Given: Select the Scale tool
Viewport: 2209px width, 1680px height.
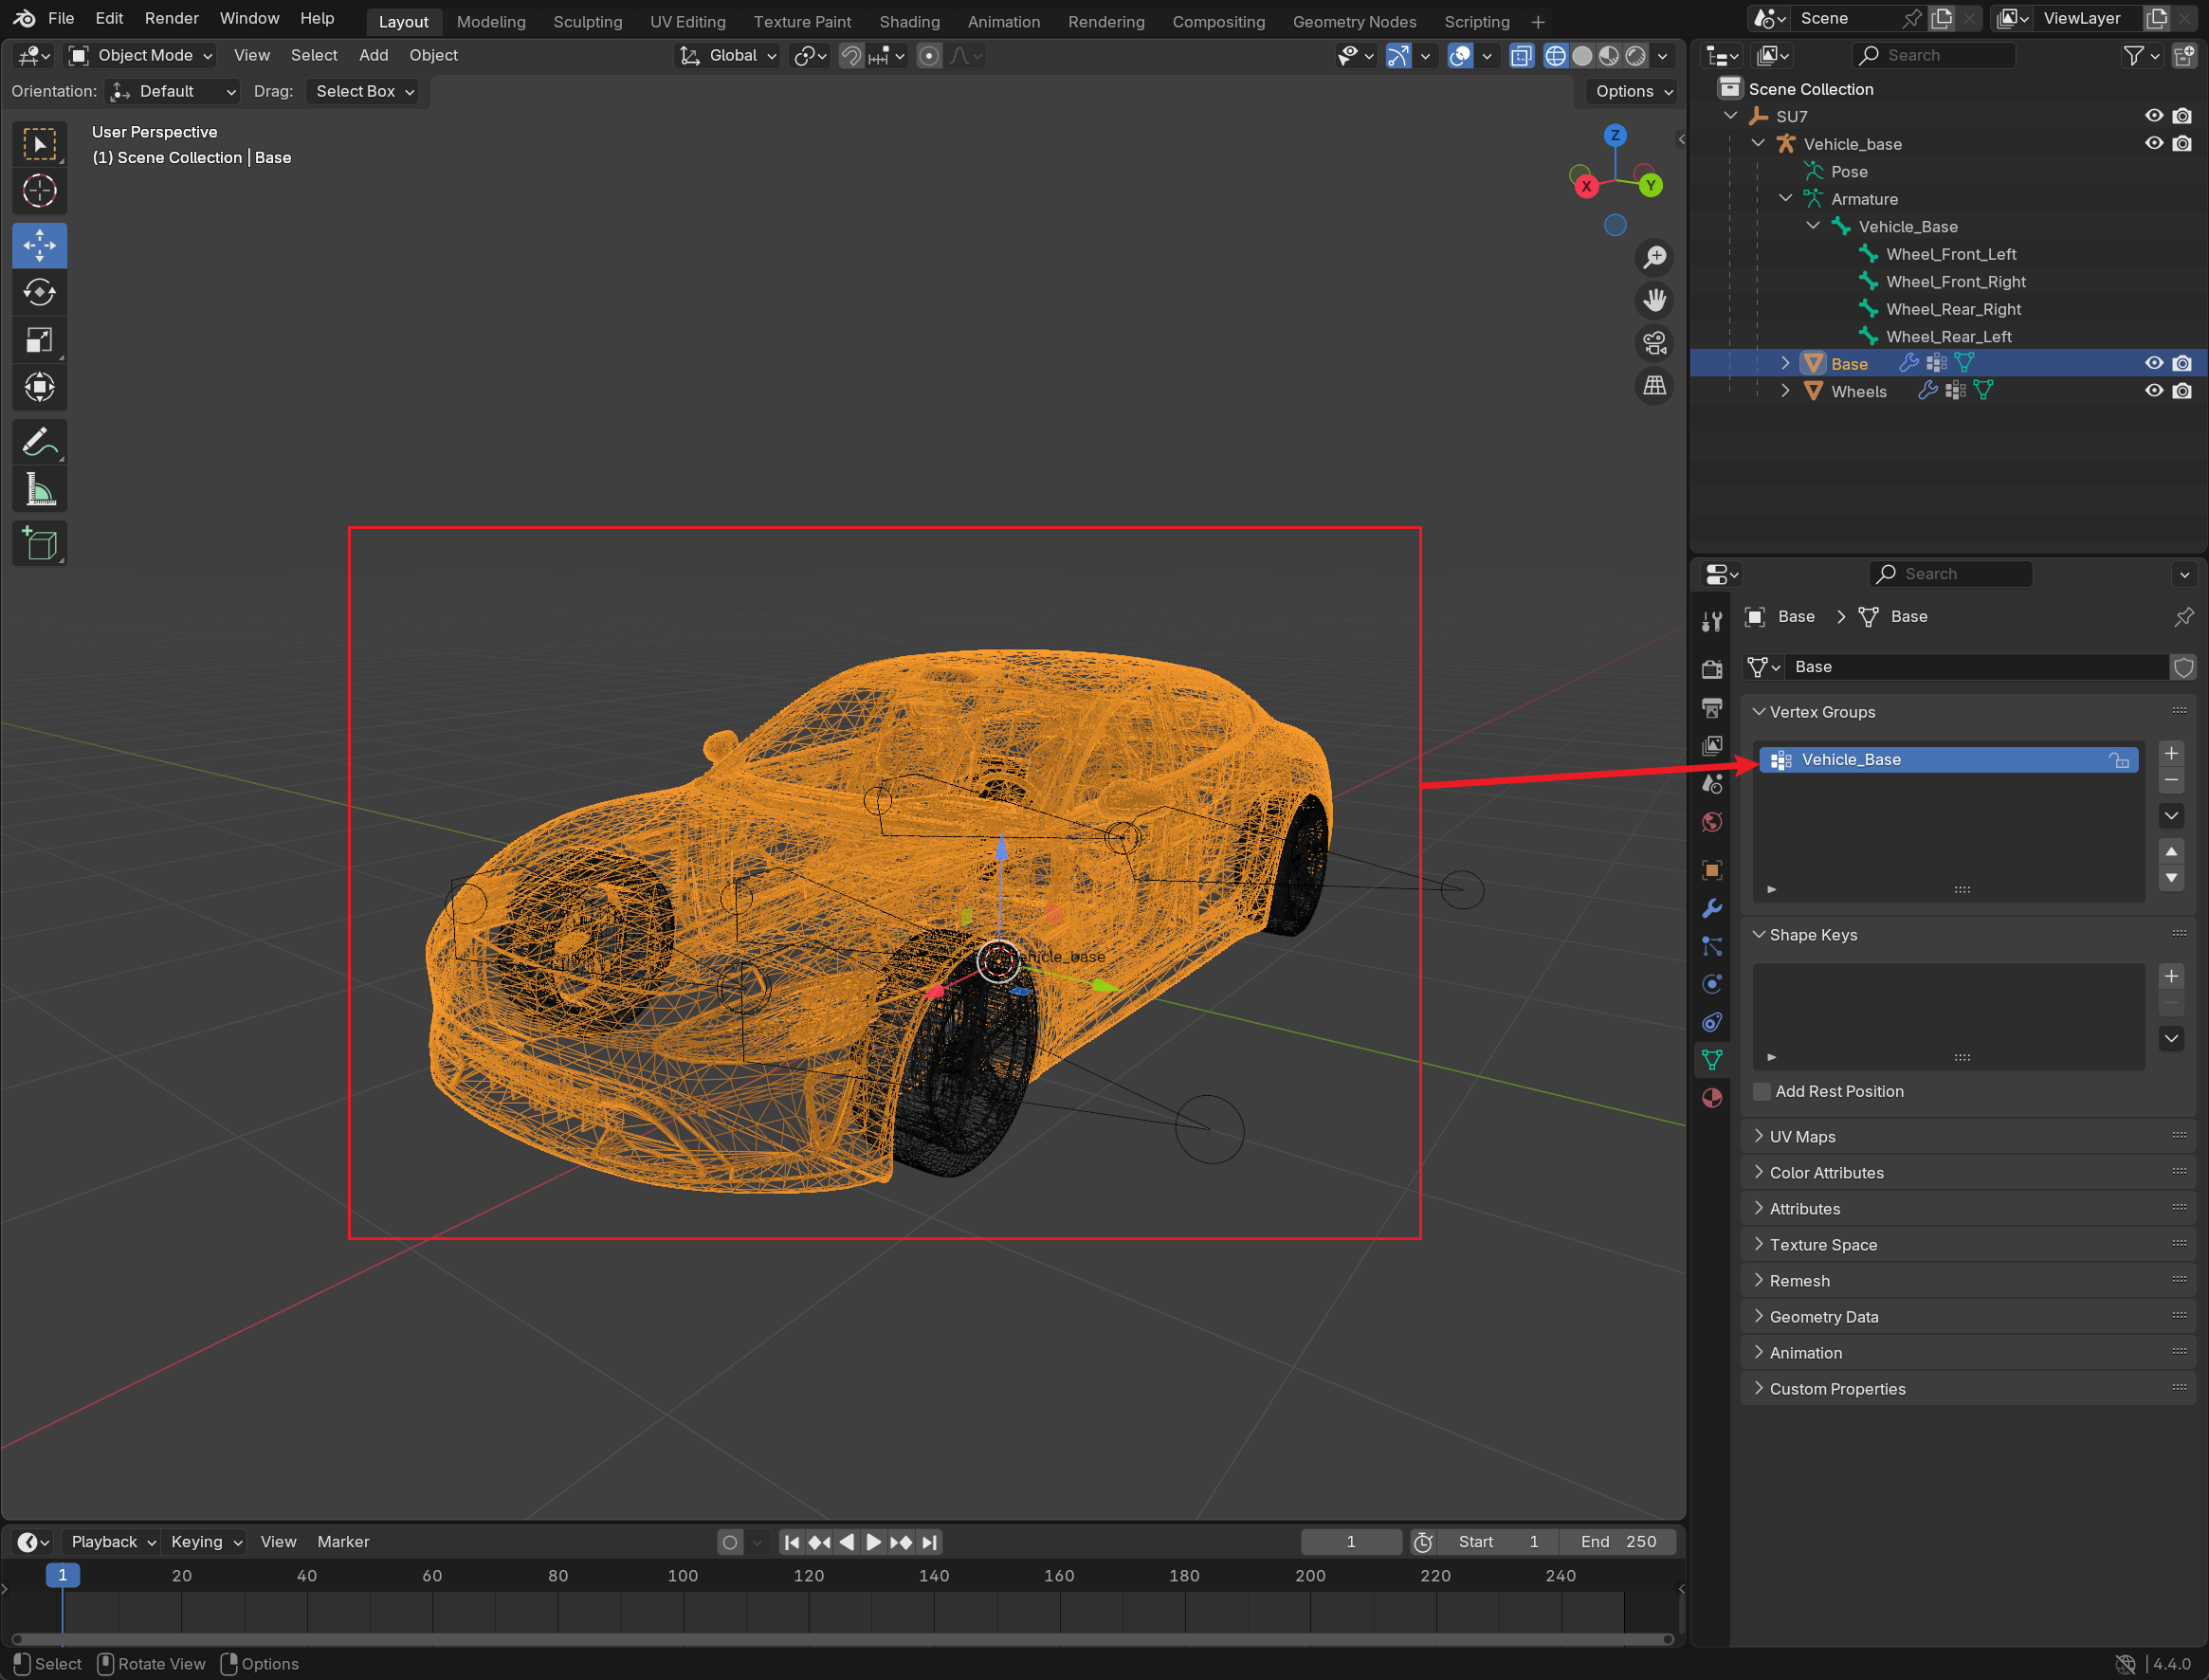Looking at the screenshot, I should point(39,341).
